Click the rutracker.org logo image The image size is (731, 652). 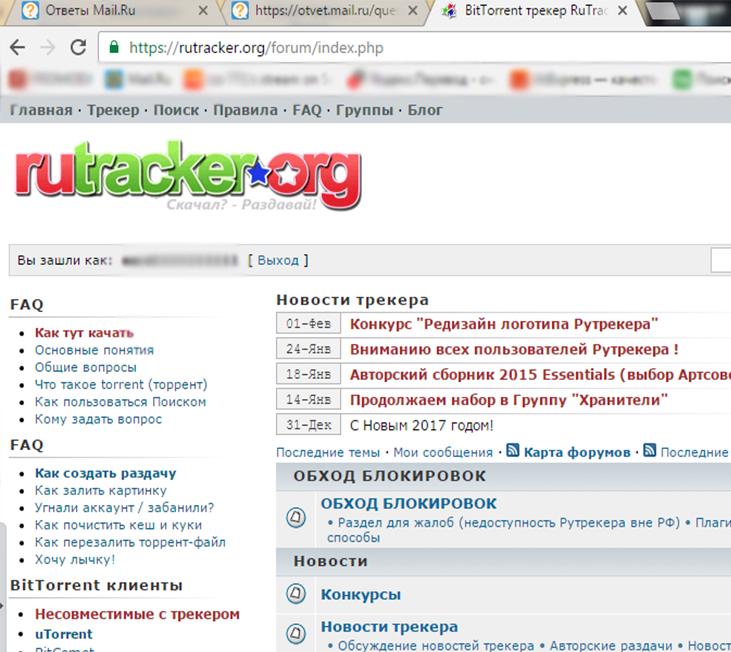coord(188,176)
